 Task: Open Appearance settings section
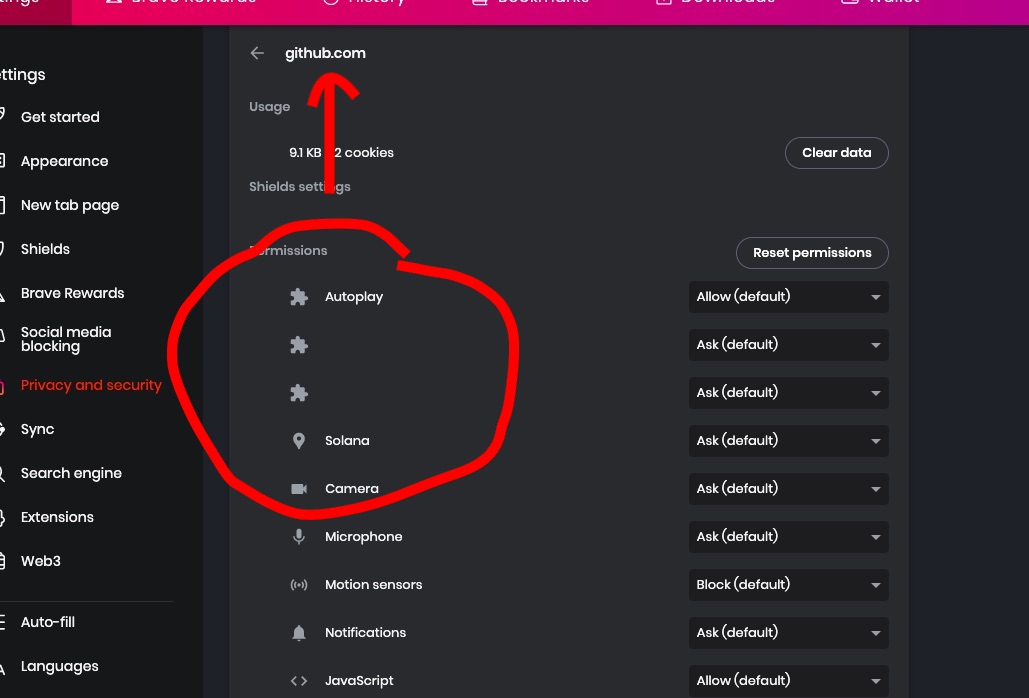64,161
